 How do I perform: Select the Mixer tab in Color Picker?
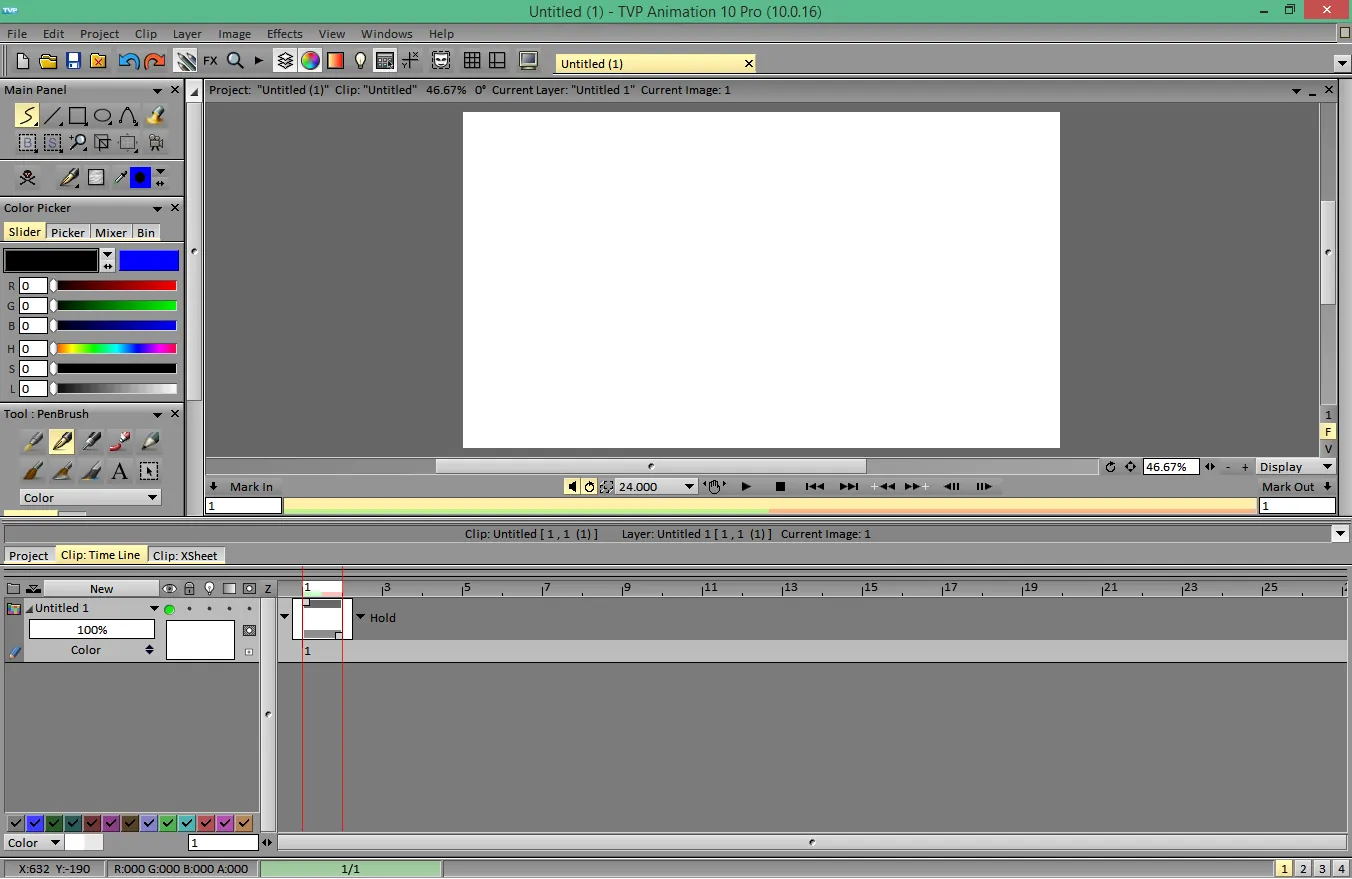[x=111, y=232]
